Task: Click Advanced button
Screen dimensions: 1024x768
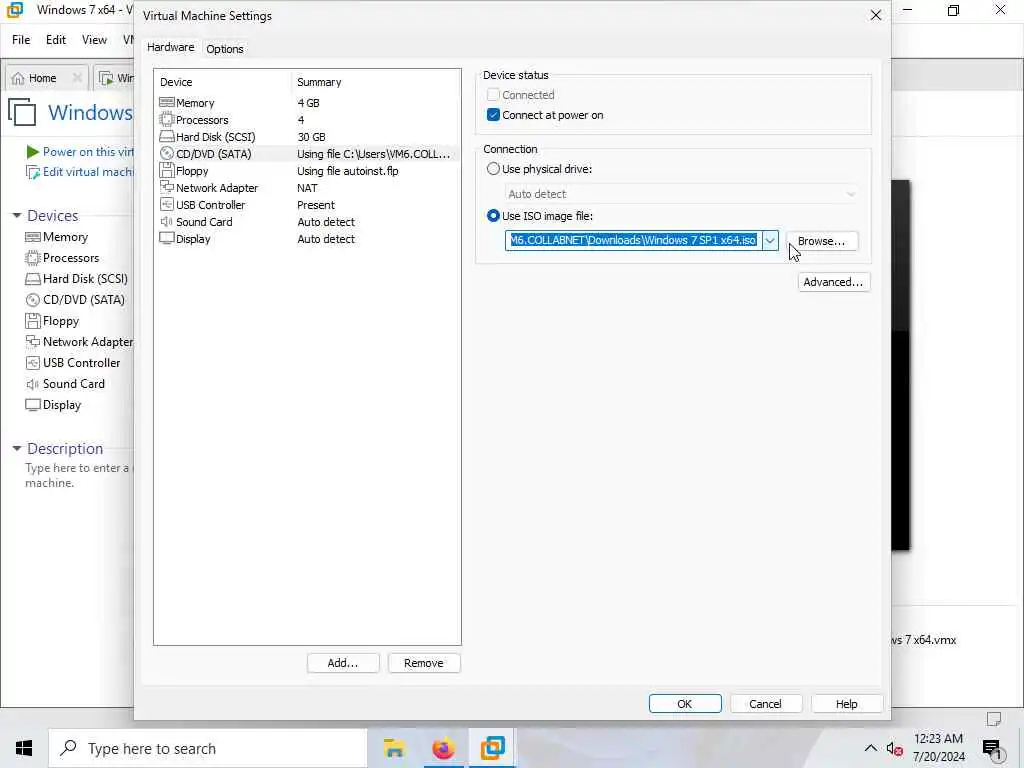Action: (x=833, y=282)
